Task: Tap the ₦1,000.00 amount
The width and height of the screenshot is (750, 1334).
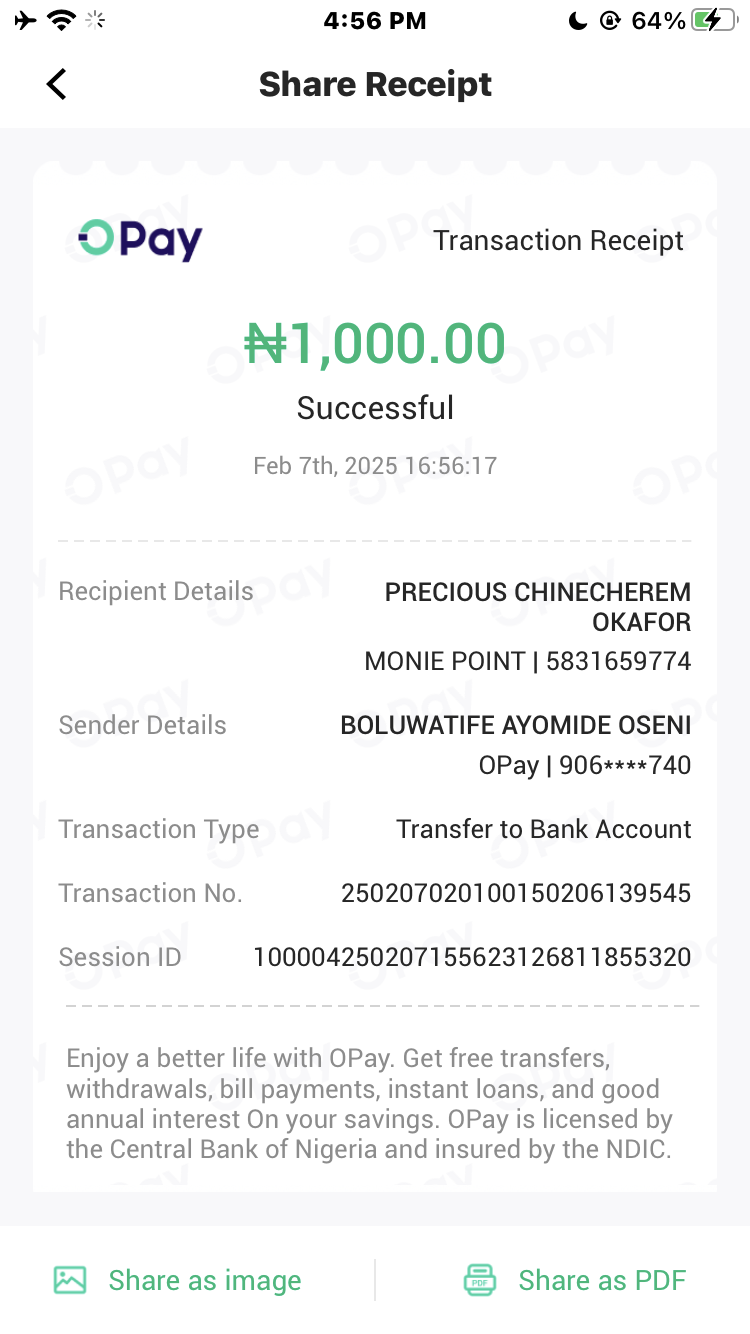Action: (x=375, y=344)
